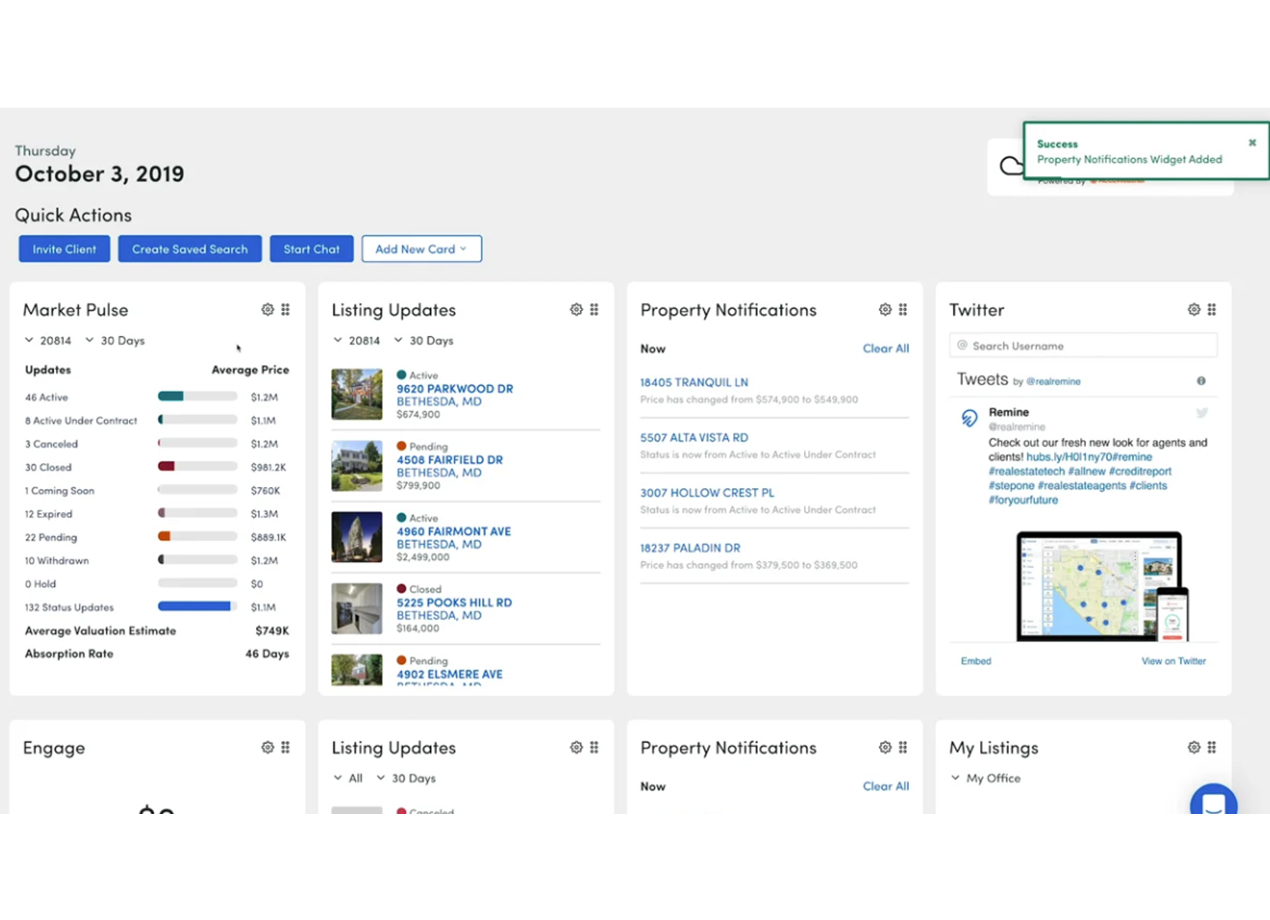Click the Twitter info icon beside Tweets
Screen dimensions: 1270x920
[x=1201, y=381]
